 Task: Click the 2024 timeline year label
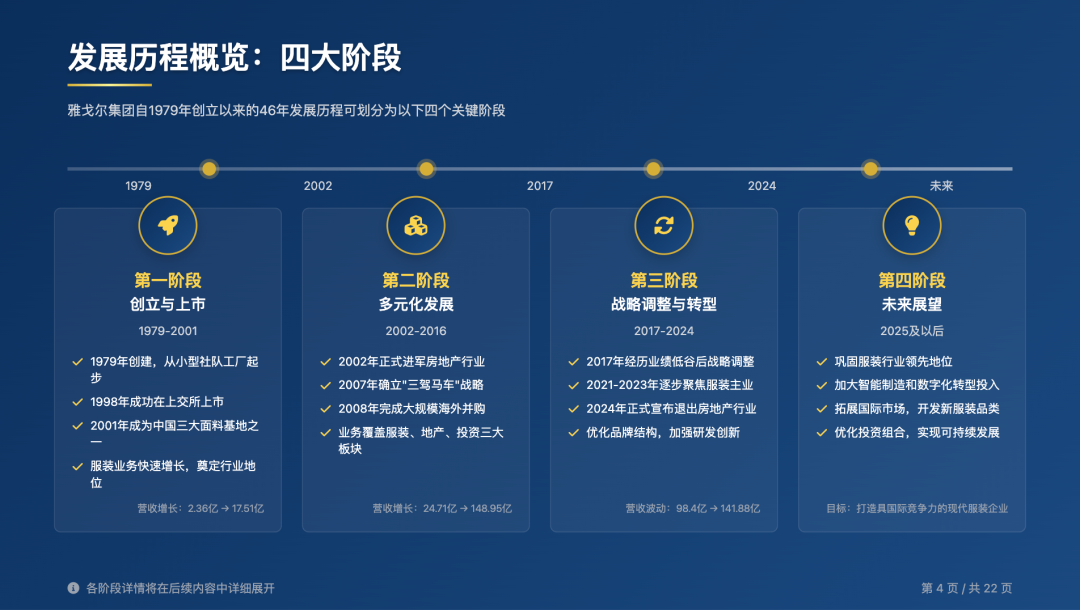[x=762, y=186]
